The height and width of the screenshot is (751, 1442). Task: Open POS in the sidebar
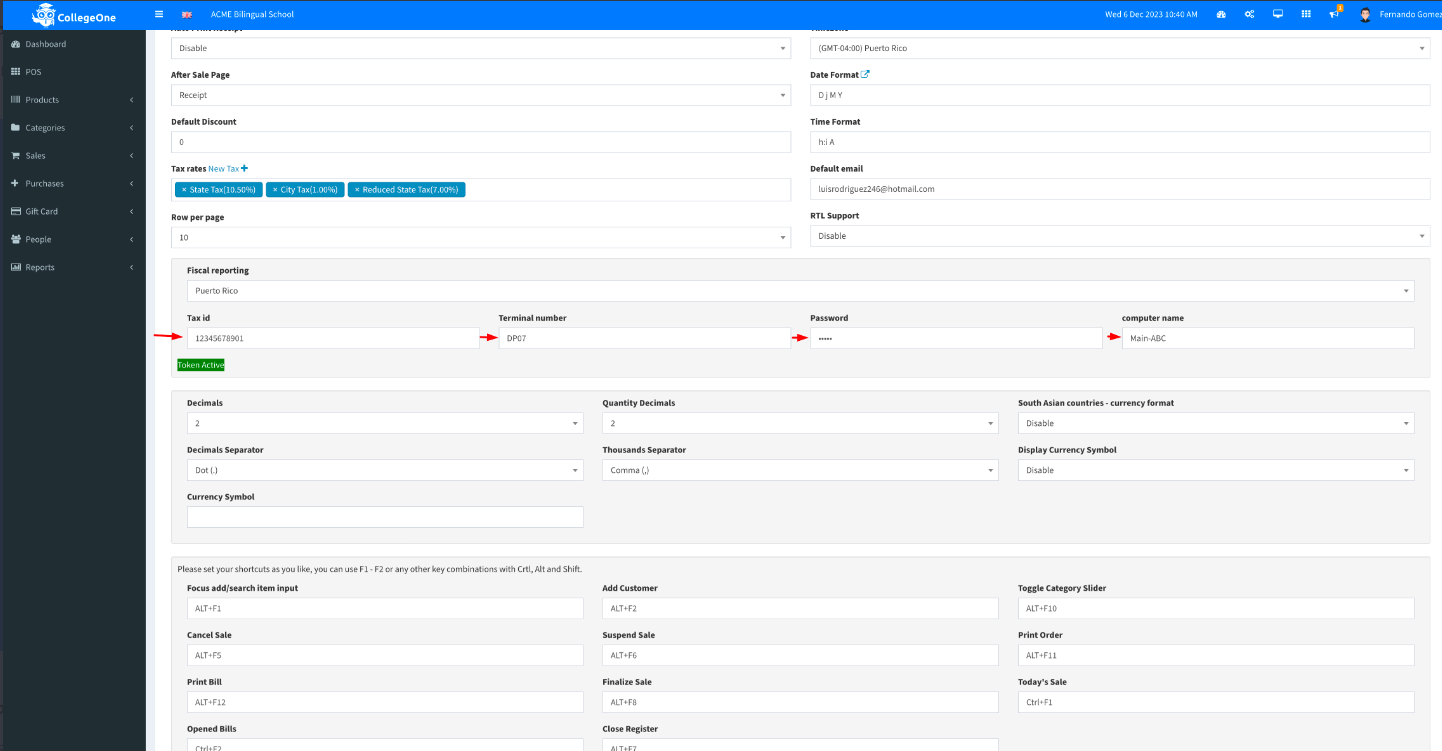tap(73, 72)
